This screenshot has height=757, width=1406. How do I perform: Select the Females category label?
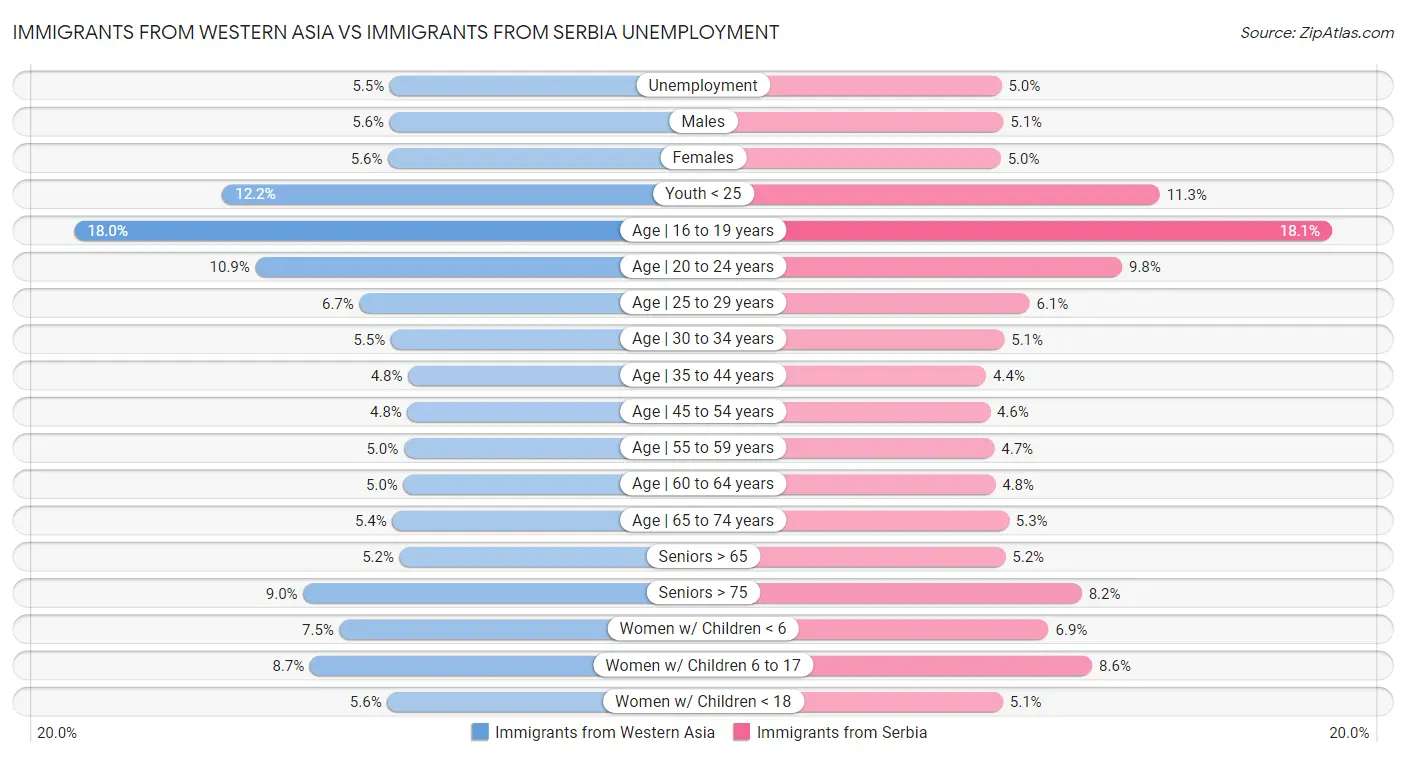pyautogui.click(x=703, y=158)
